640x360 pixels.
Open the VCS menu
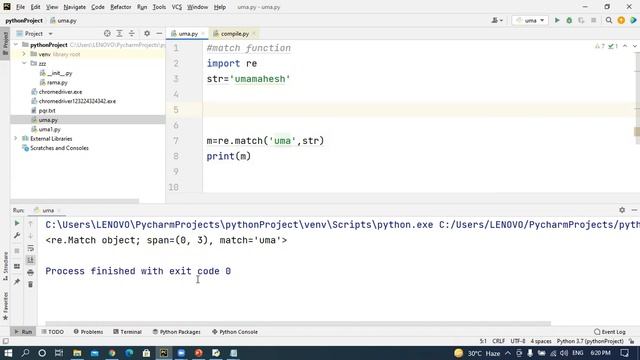(x=177, y=7)
